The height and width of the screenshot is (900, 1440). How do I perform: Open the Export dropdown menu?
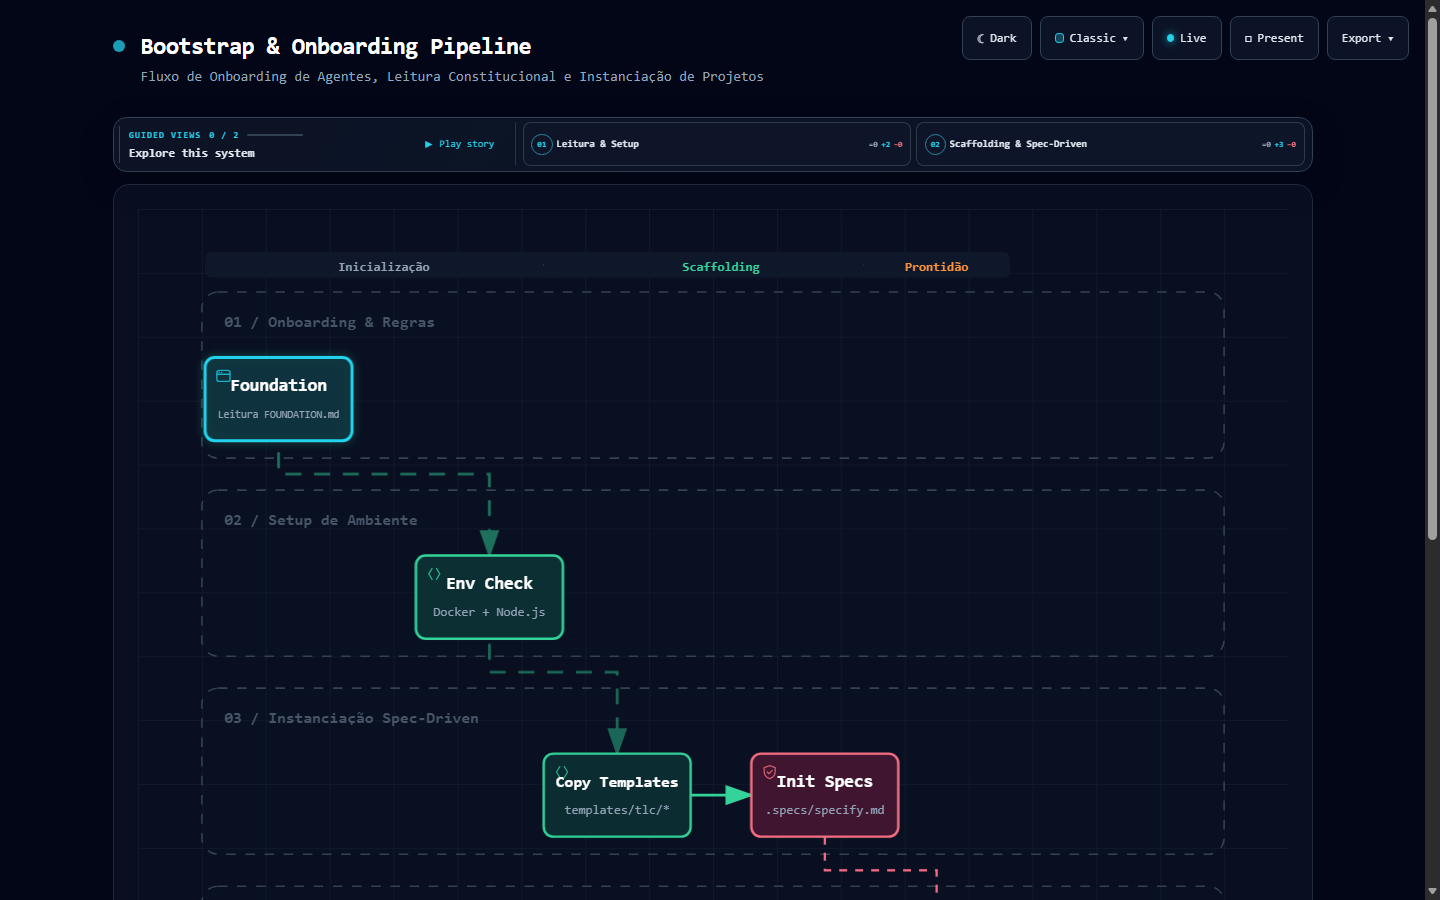coord(1367,38)
